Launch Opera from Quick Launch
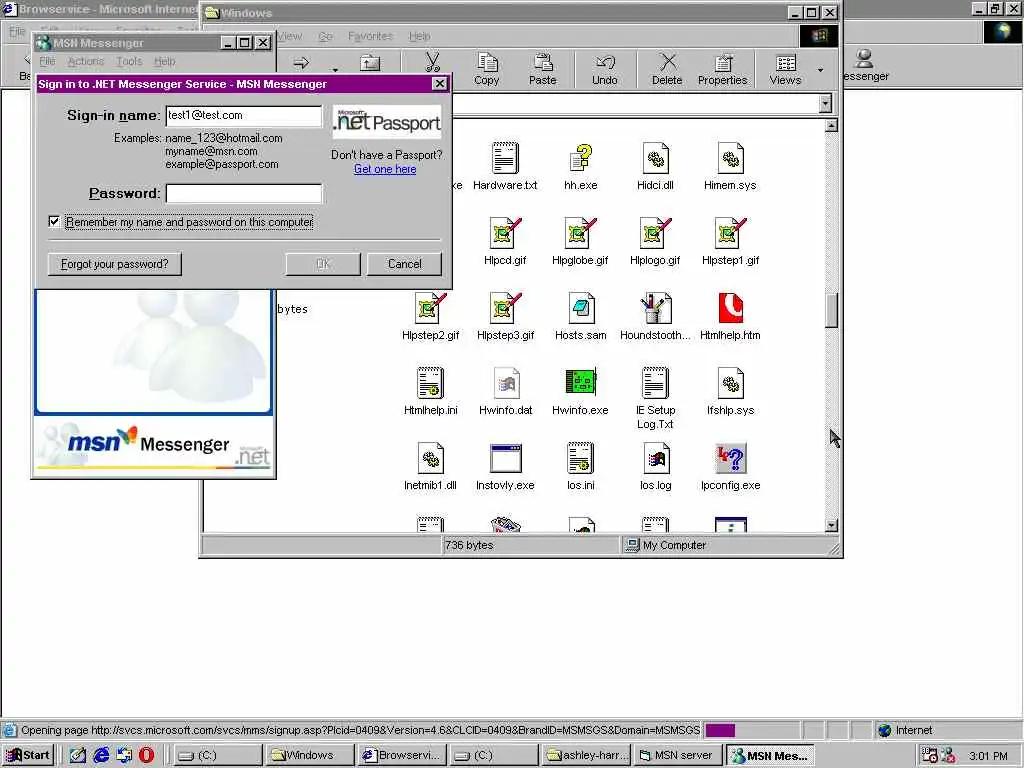1024x768 pixels. click(146, 756)
